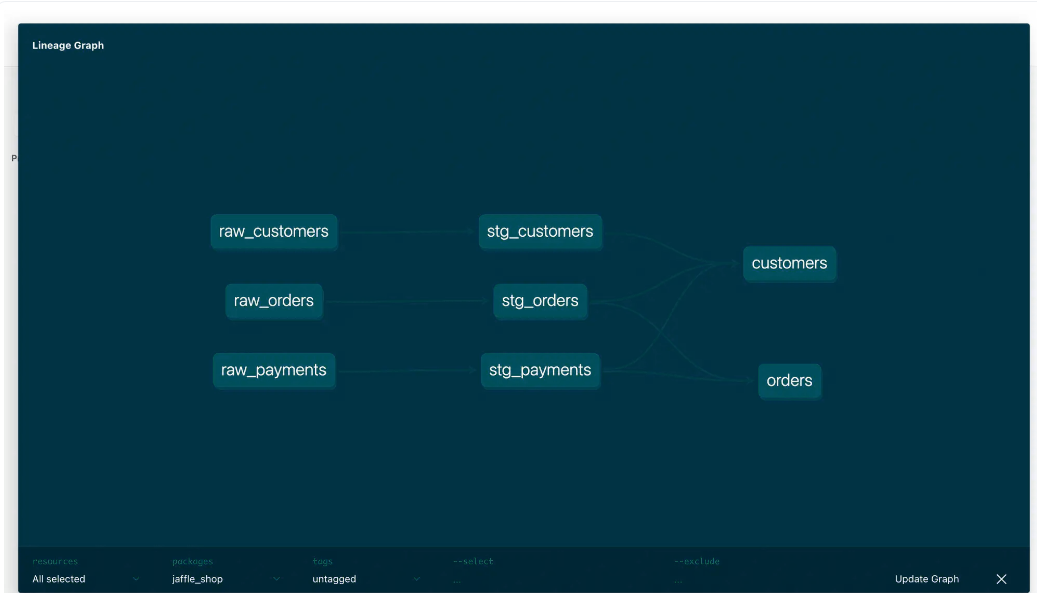Select the raw_customers node

(x=273, y=232)
